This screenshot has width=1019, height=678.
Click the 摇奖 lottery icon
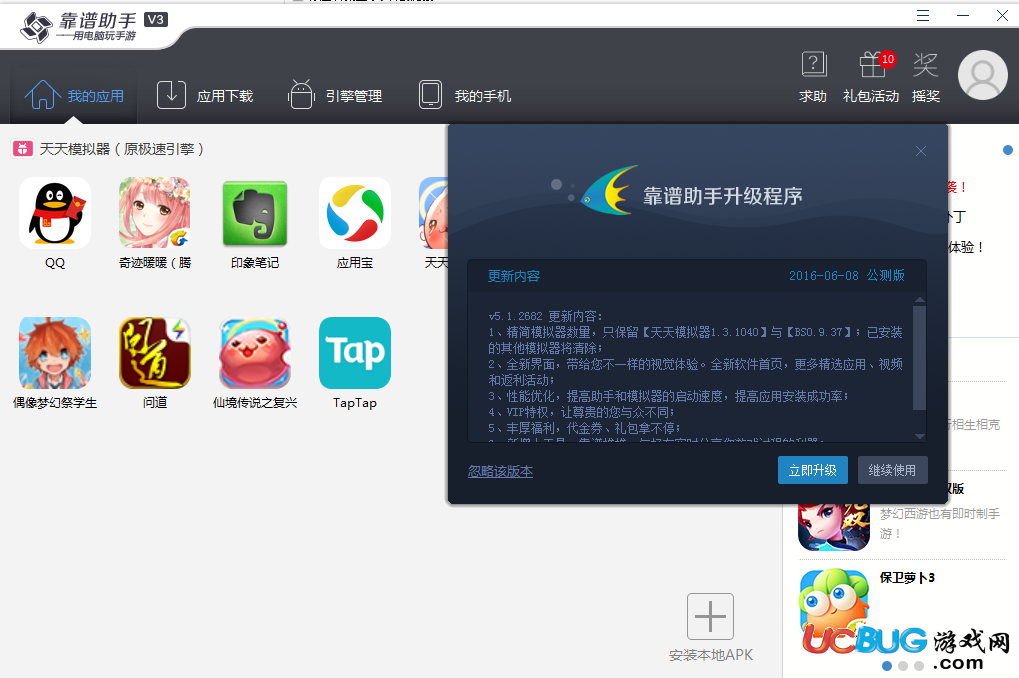point(925,64)
